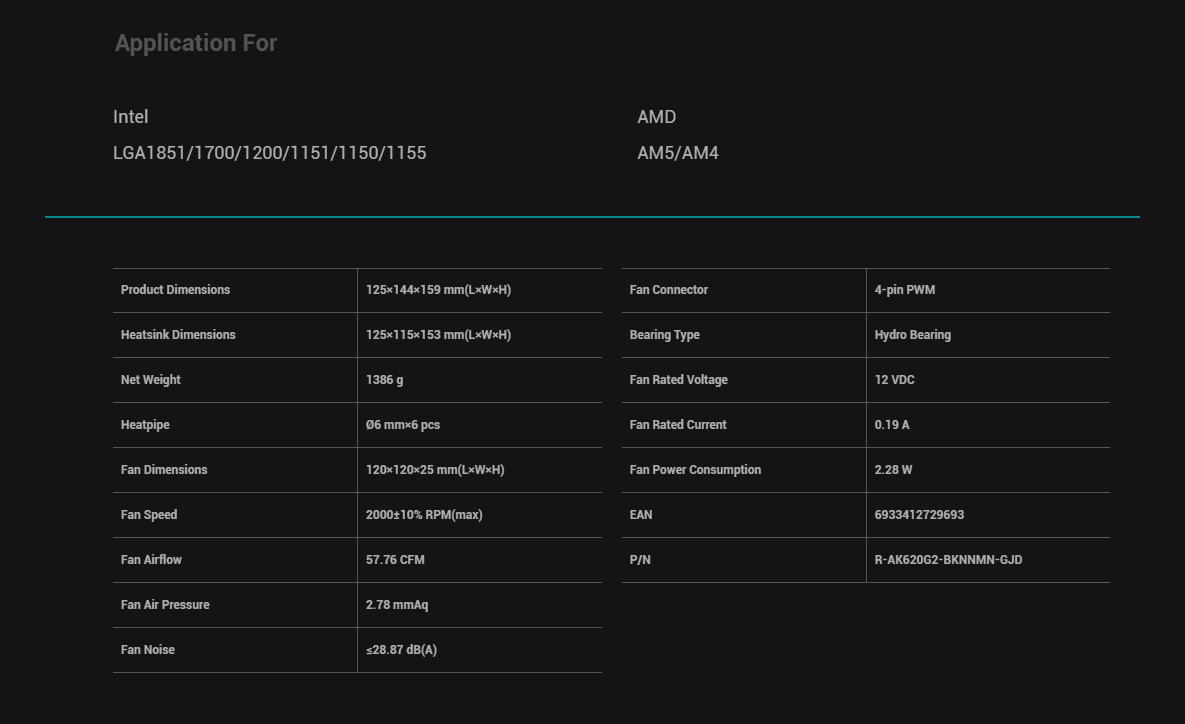Screen dimensions: 1185x724
Task: Click the 'Fan Dimensions' label
Action: (x=164, y=469)
